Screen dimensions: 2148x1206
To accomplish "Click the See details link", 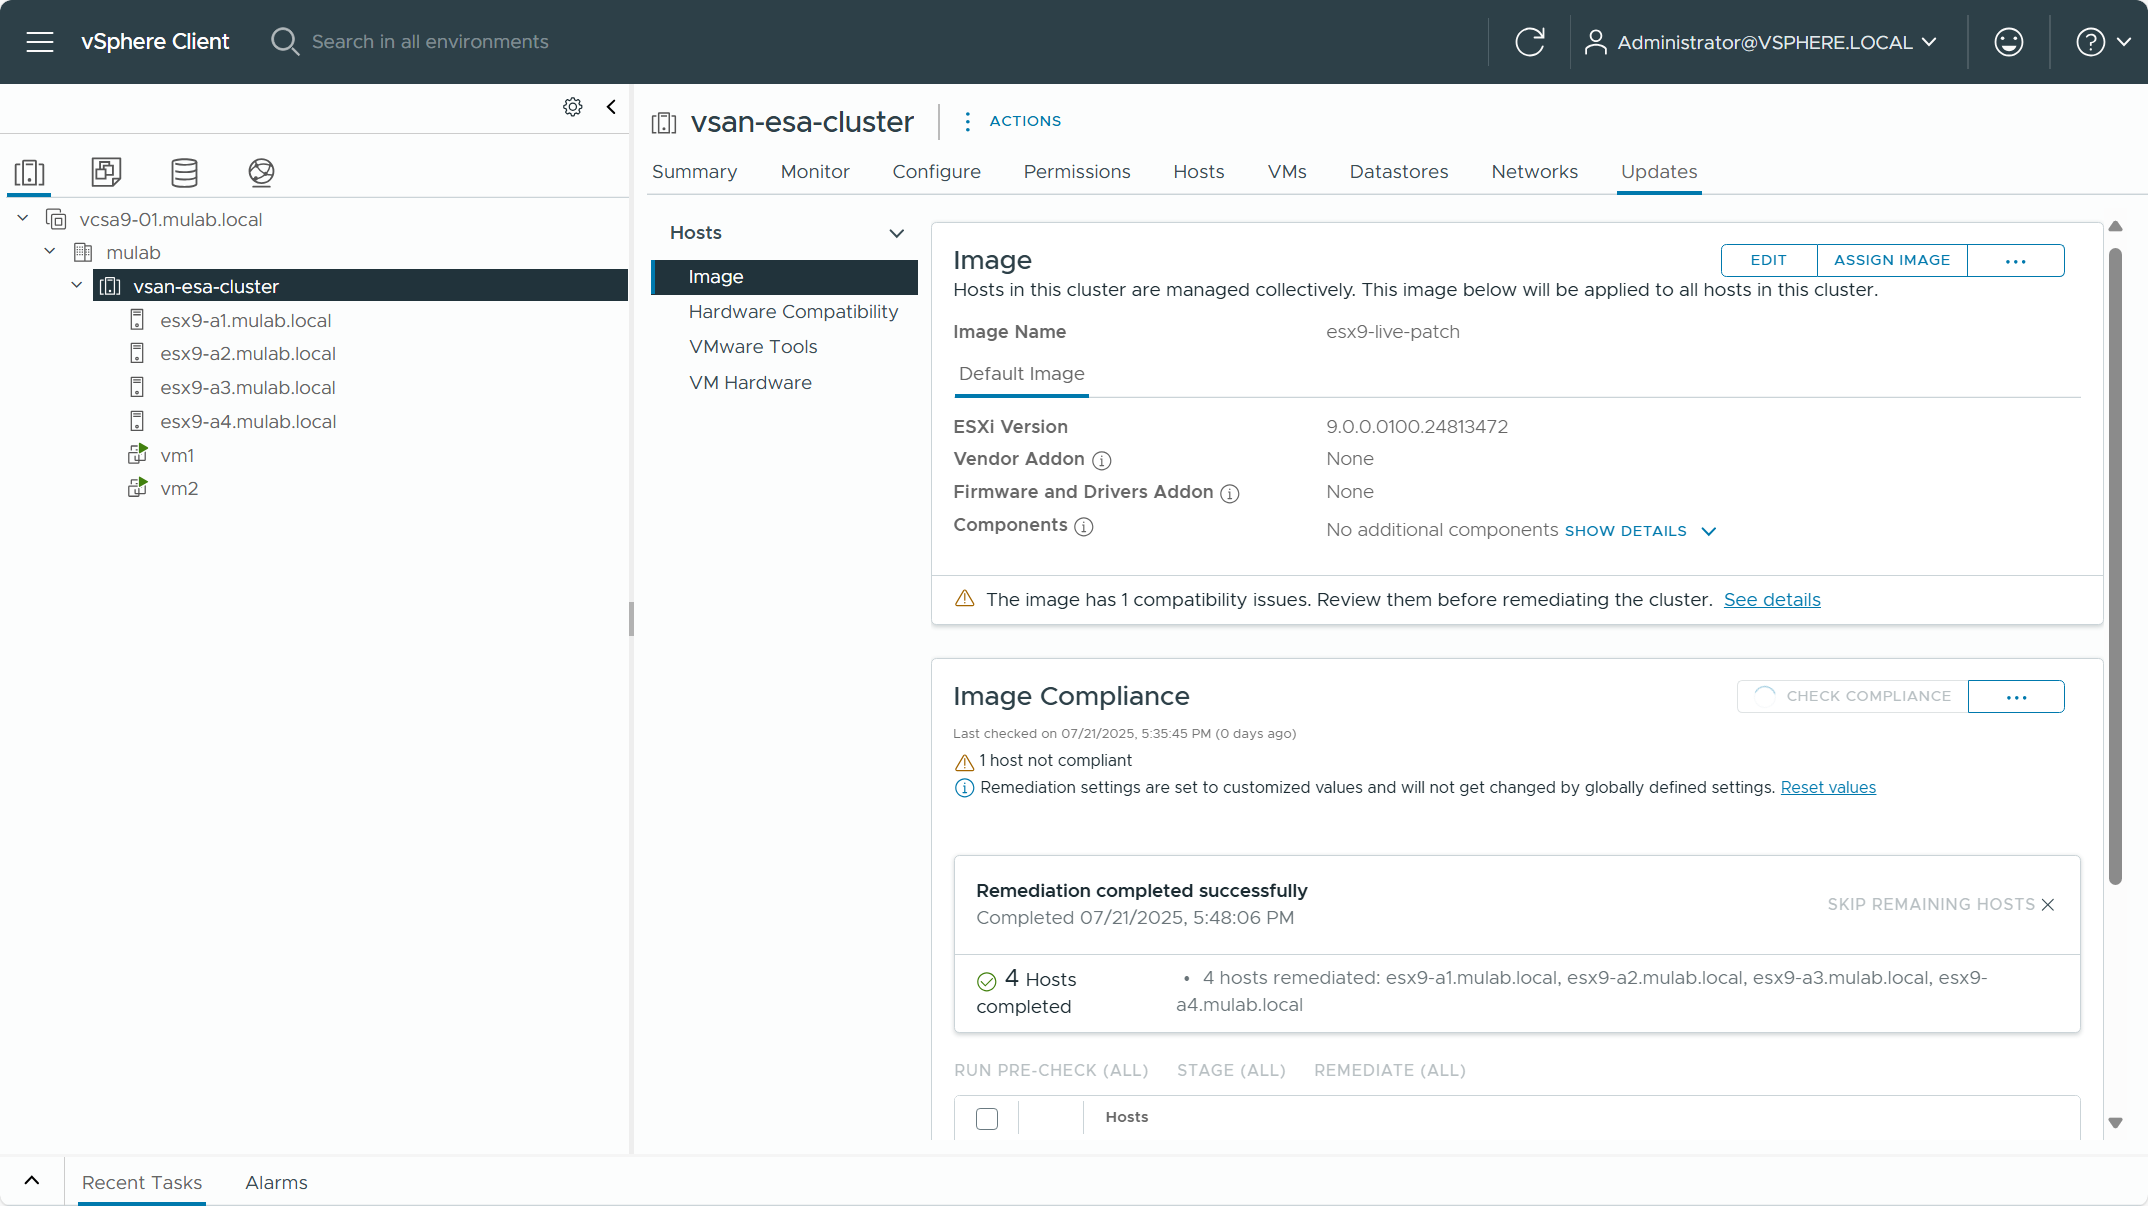I will [1771, 600].
